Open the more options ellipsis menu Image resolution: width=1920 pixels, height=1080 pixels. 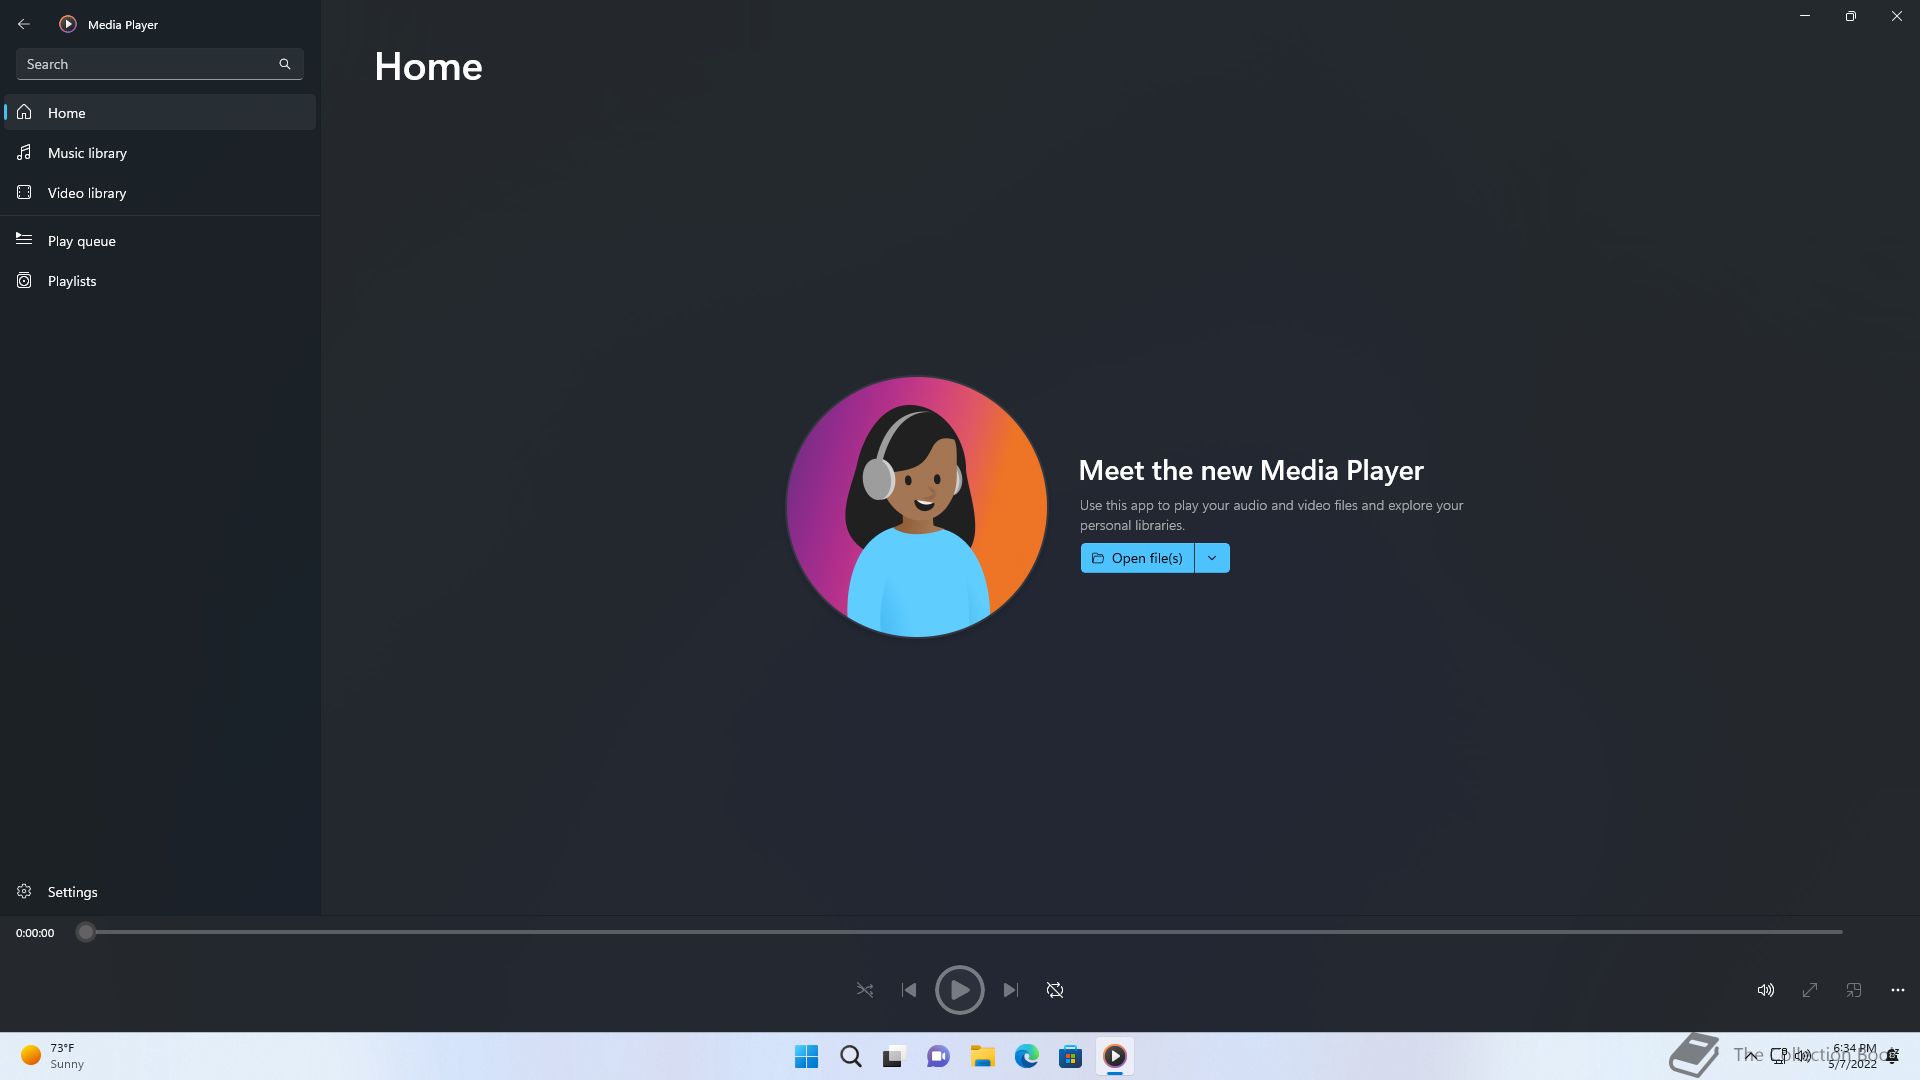(x=1898, y=990)
